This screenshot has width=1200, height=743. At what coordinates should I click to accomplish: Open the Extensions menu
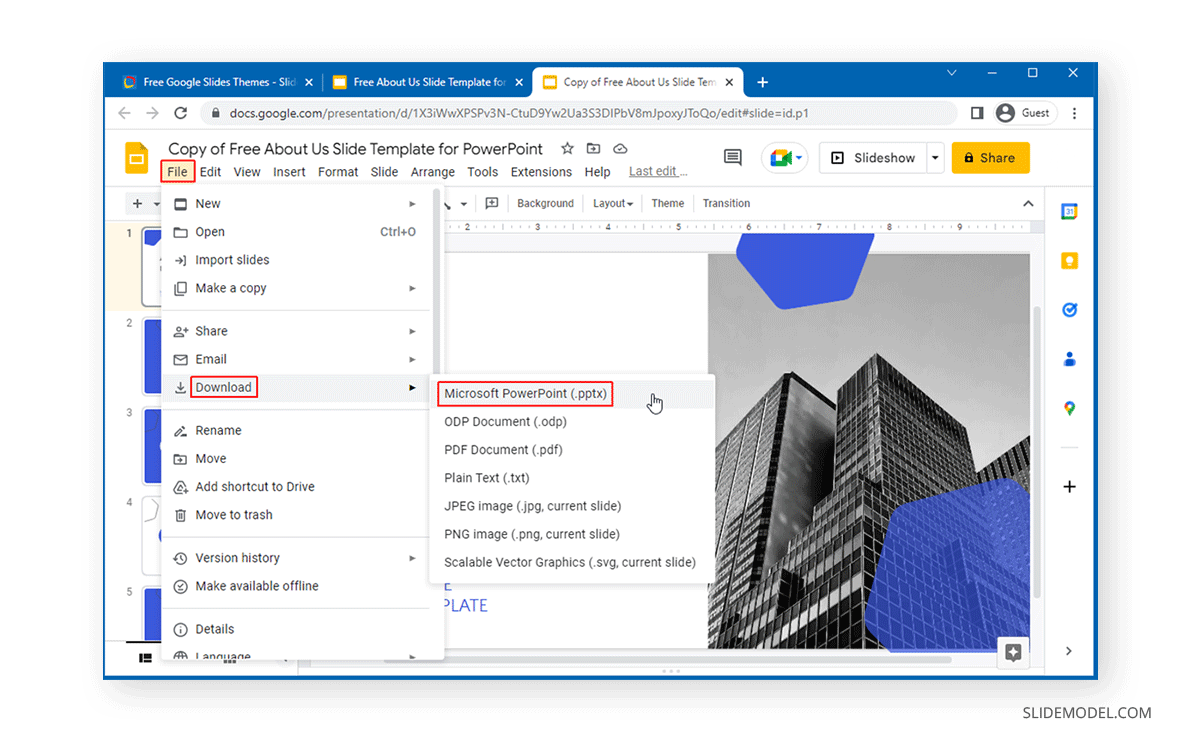pos(541,172)
